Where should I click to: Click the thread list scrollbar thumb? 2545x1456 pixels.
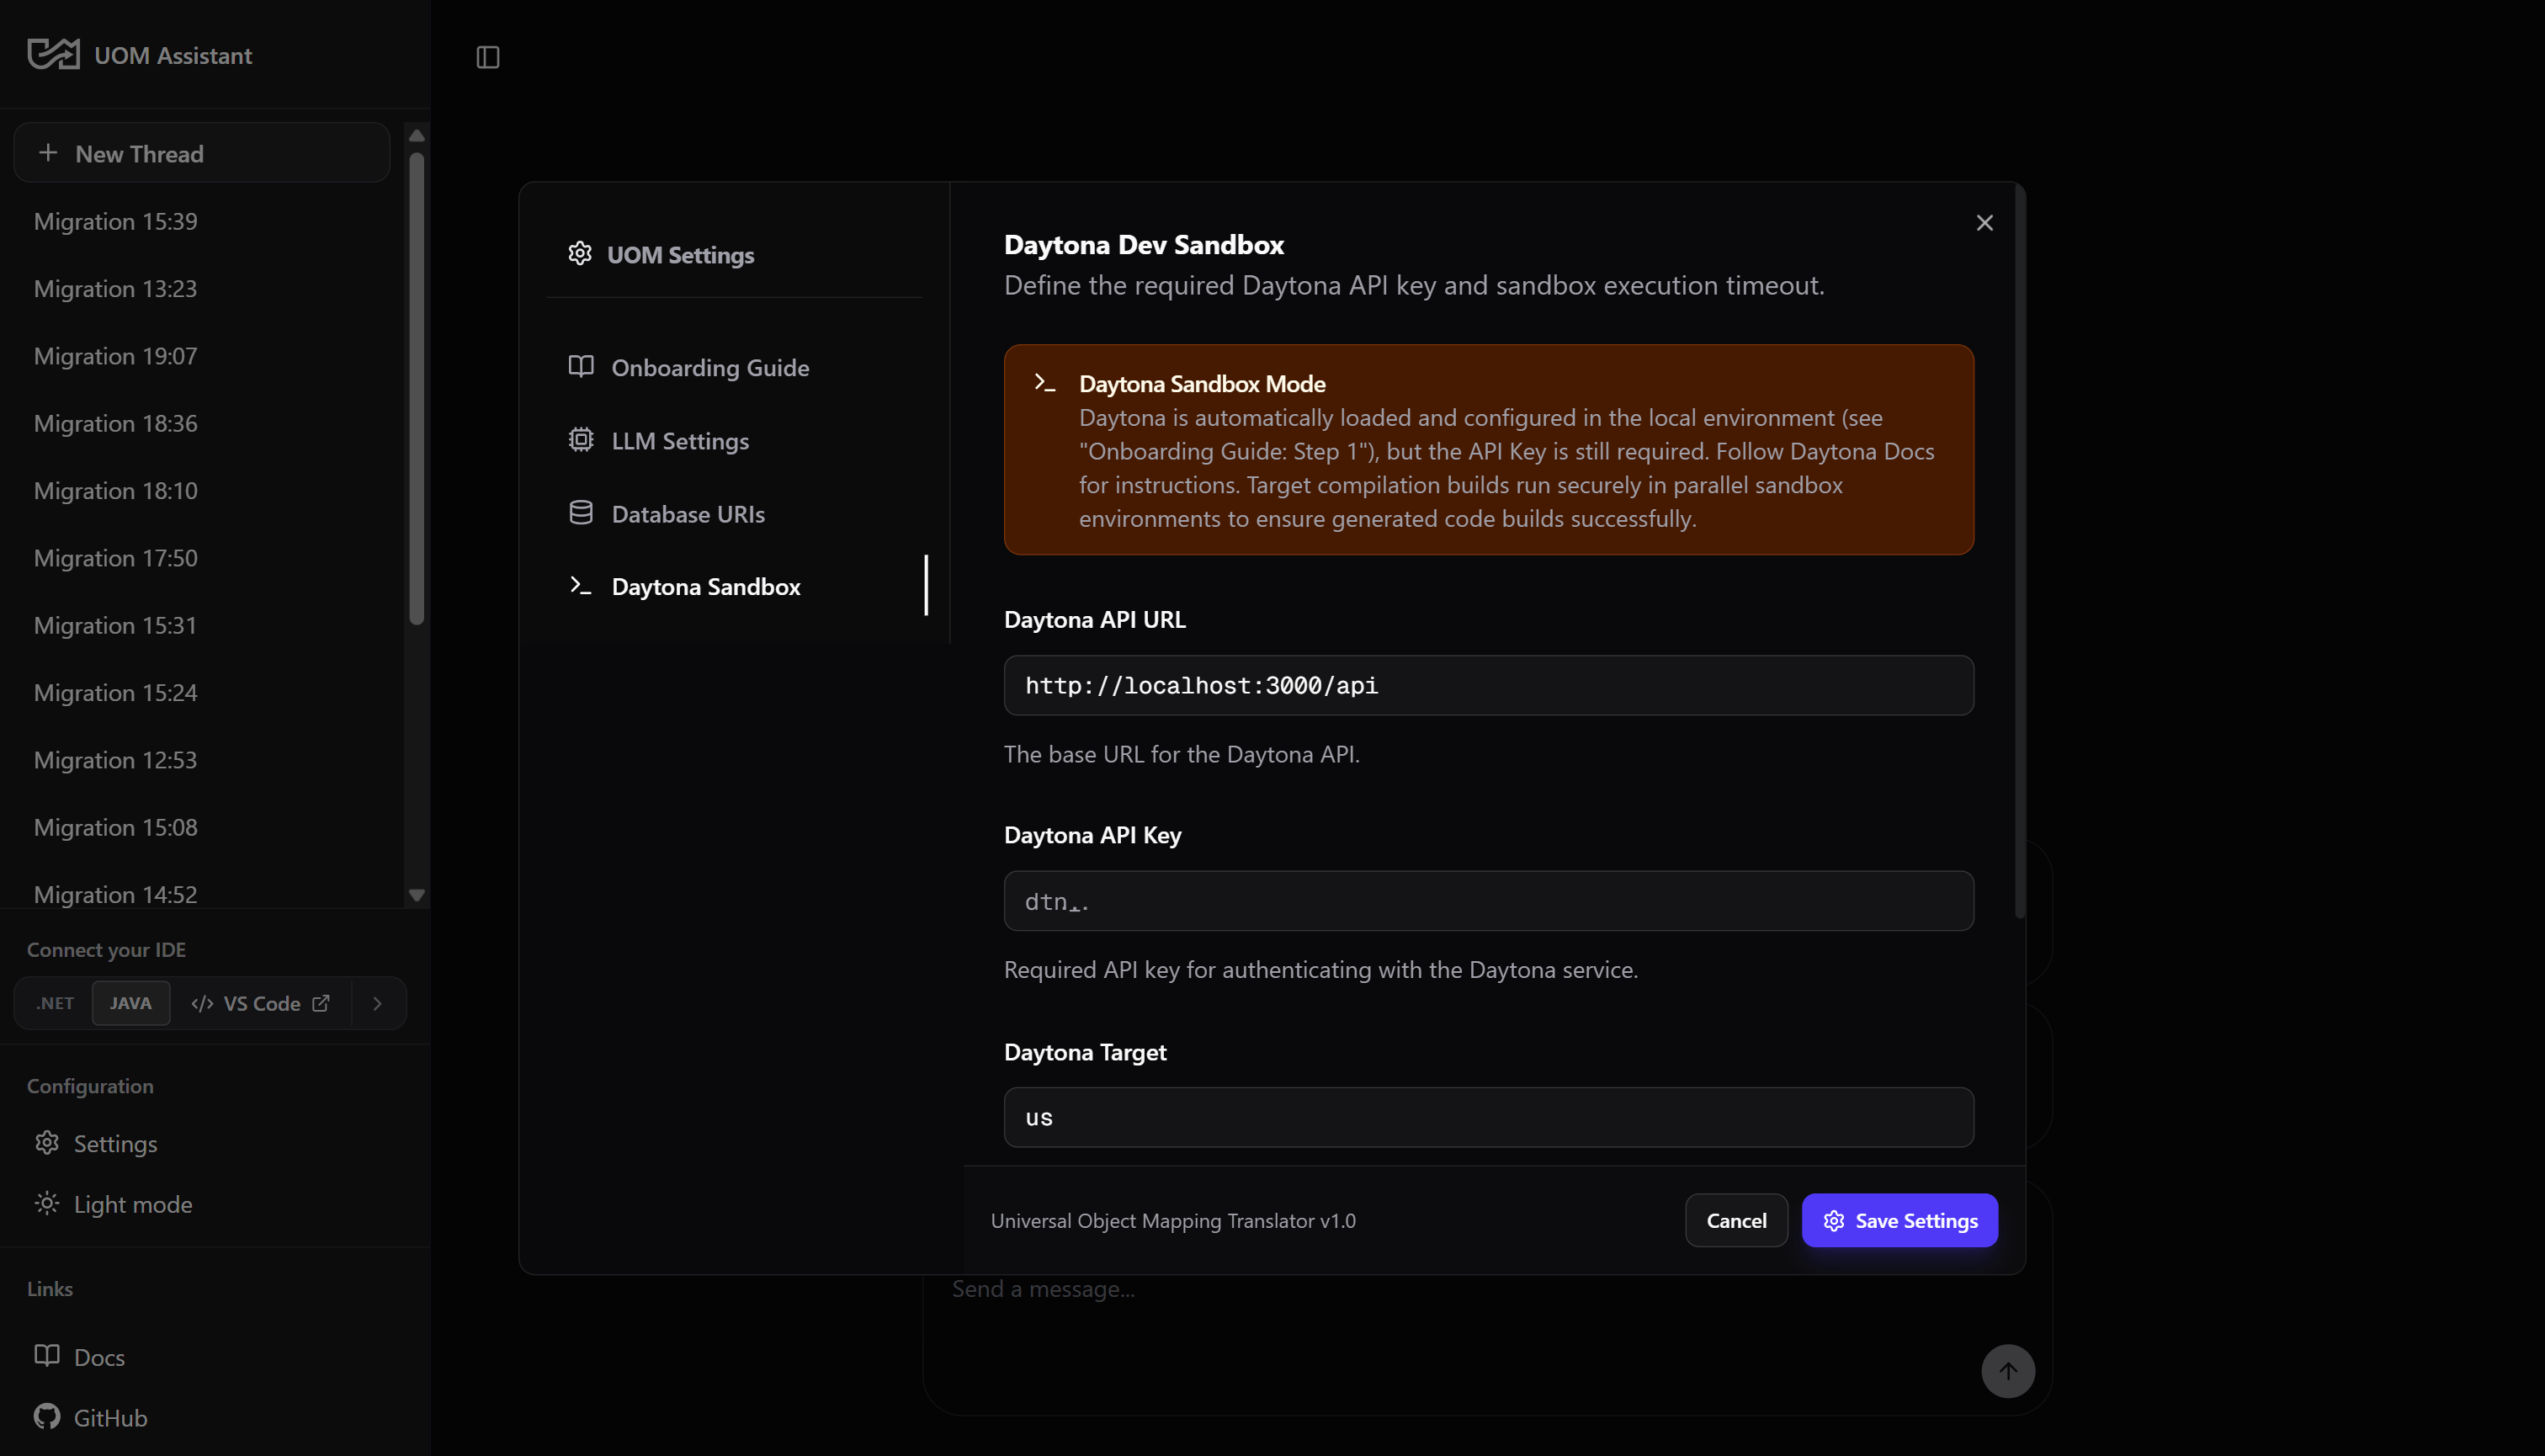tap(417, 388)
